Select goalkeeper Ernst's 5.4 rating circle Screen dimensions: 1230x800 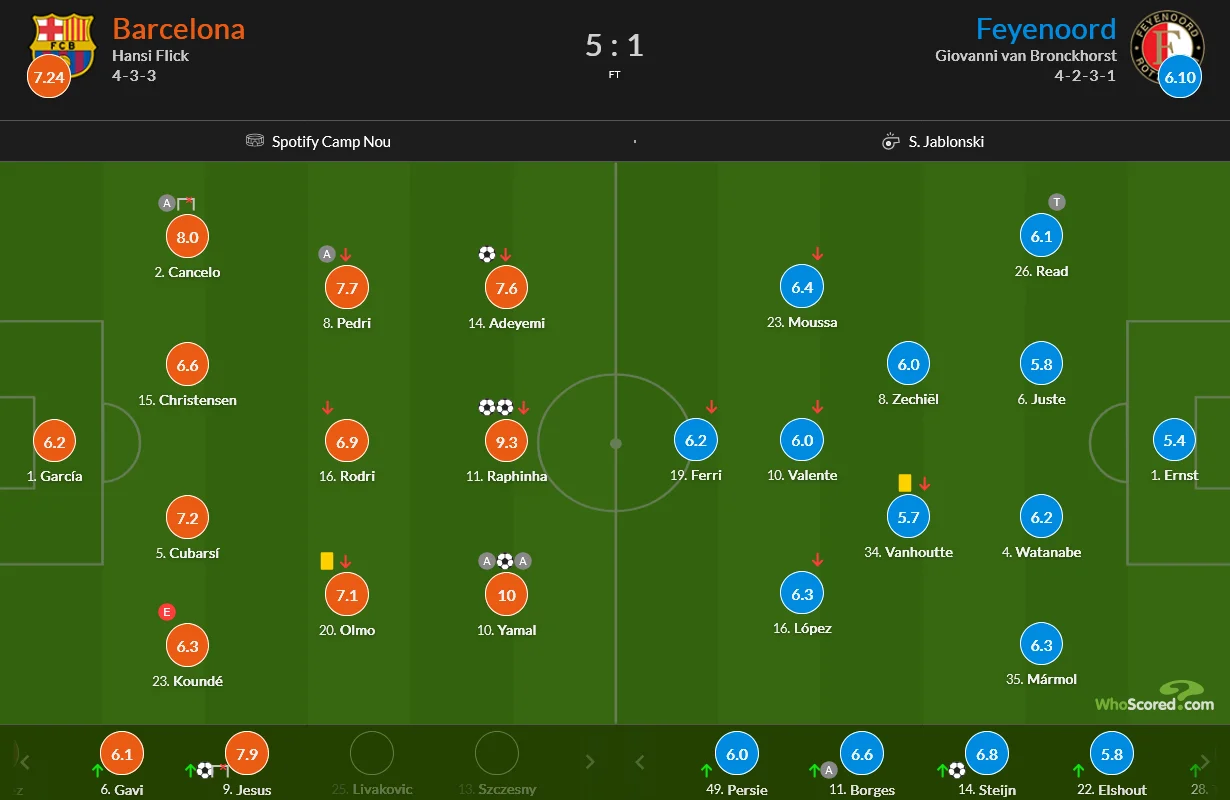[1174, 440]
